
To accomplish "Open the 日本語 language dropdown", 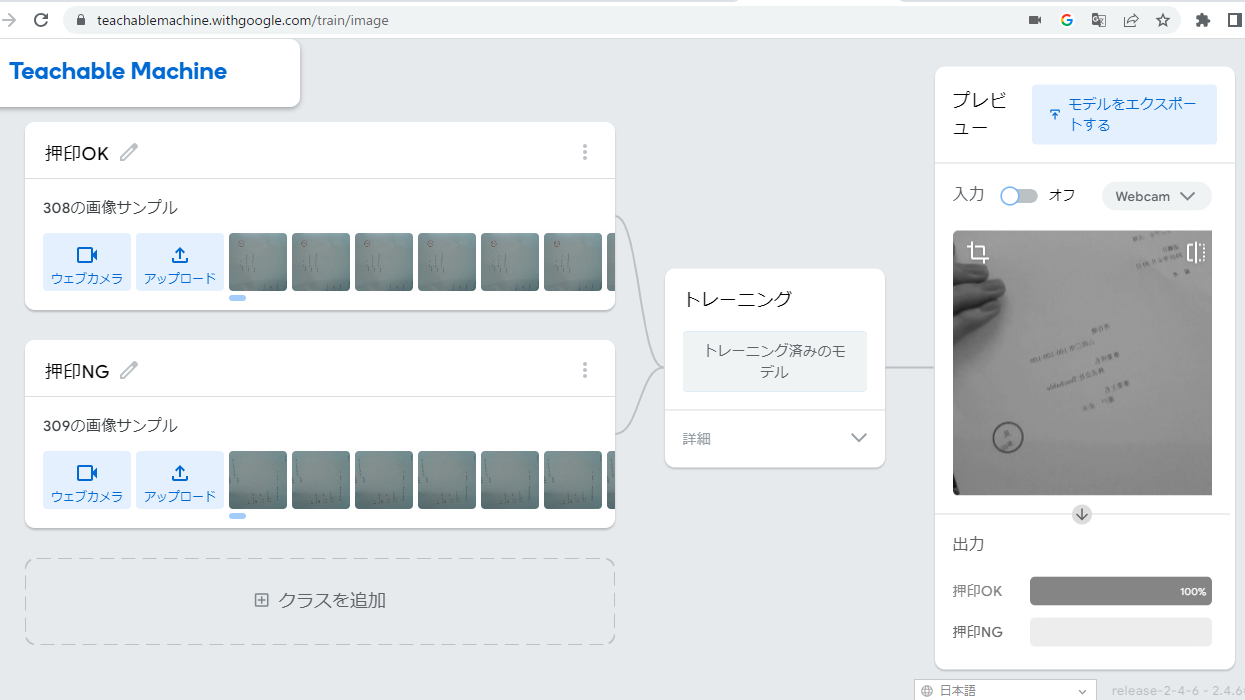I will click(1005, 690).
